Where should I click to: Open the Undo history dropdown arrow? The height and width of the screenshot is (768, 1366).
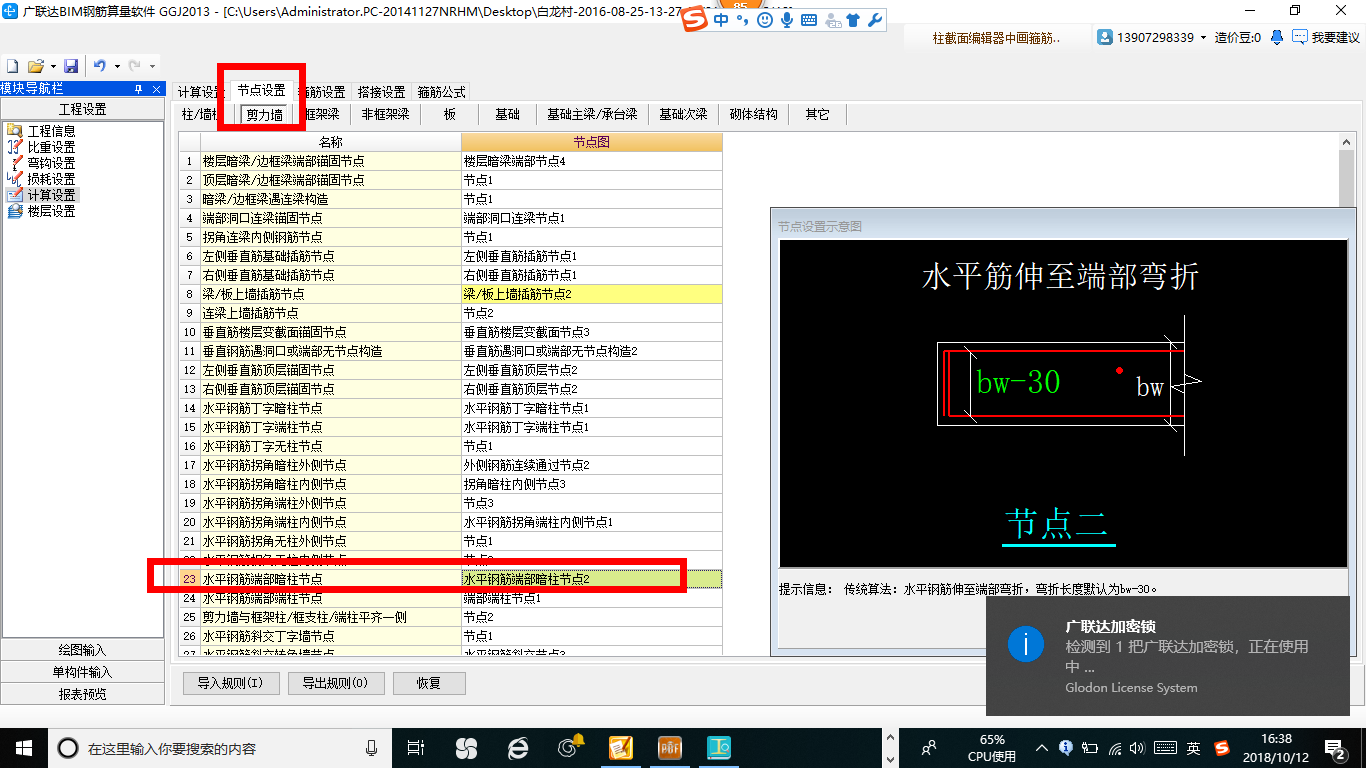coord(117,67)
